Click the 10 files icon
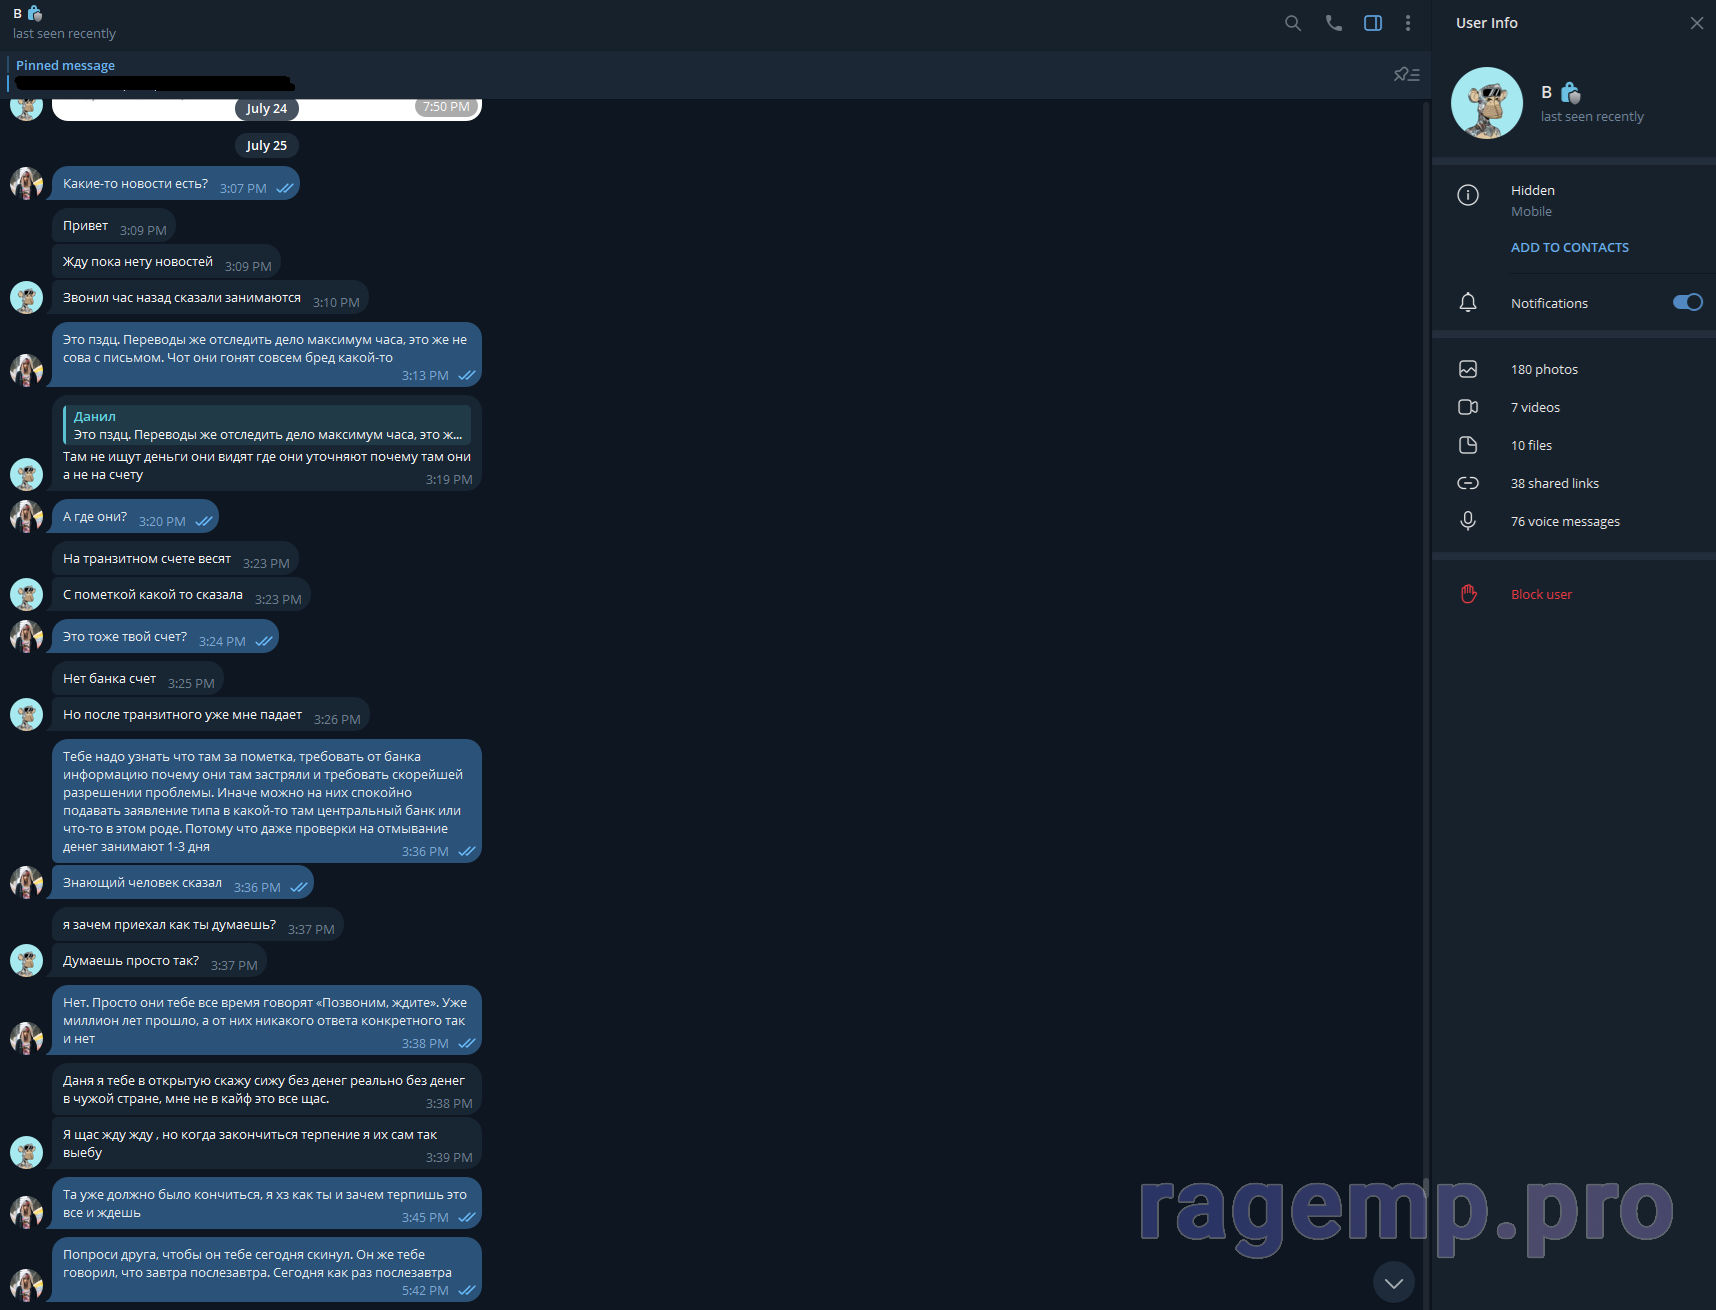This screenshot has width=1716, height=1310. coord(1467,445)
